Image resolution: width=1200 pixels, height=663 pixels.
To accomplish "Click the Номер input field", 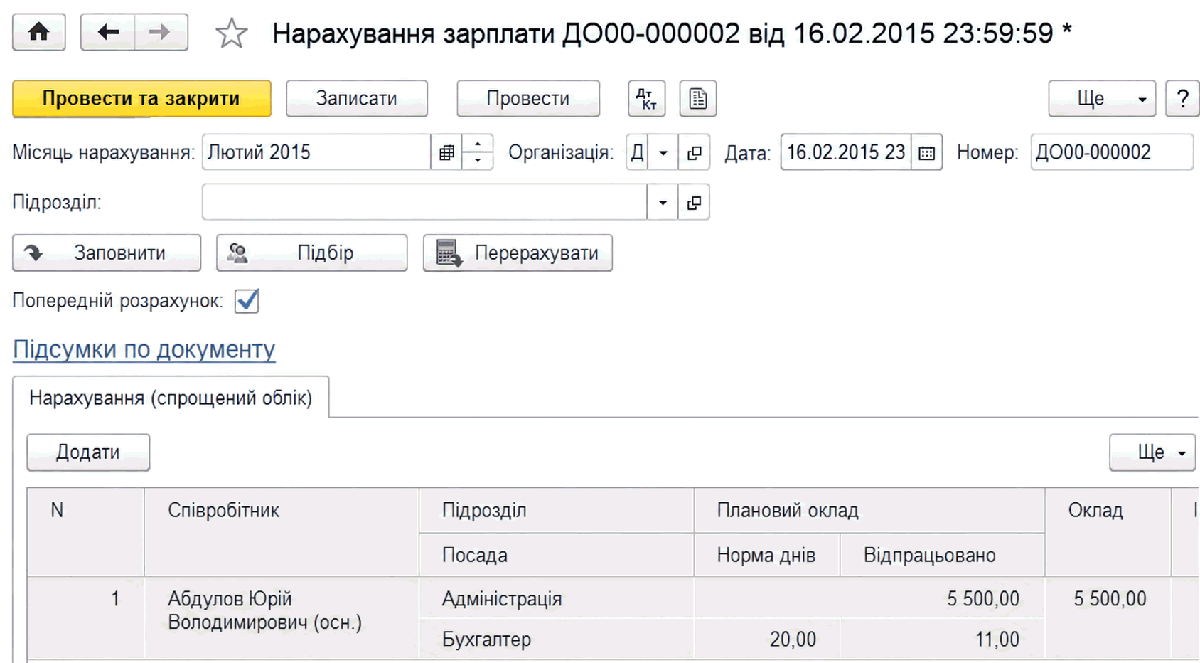I will point(1112,153).
